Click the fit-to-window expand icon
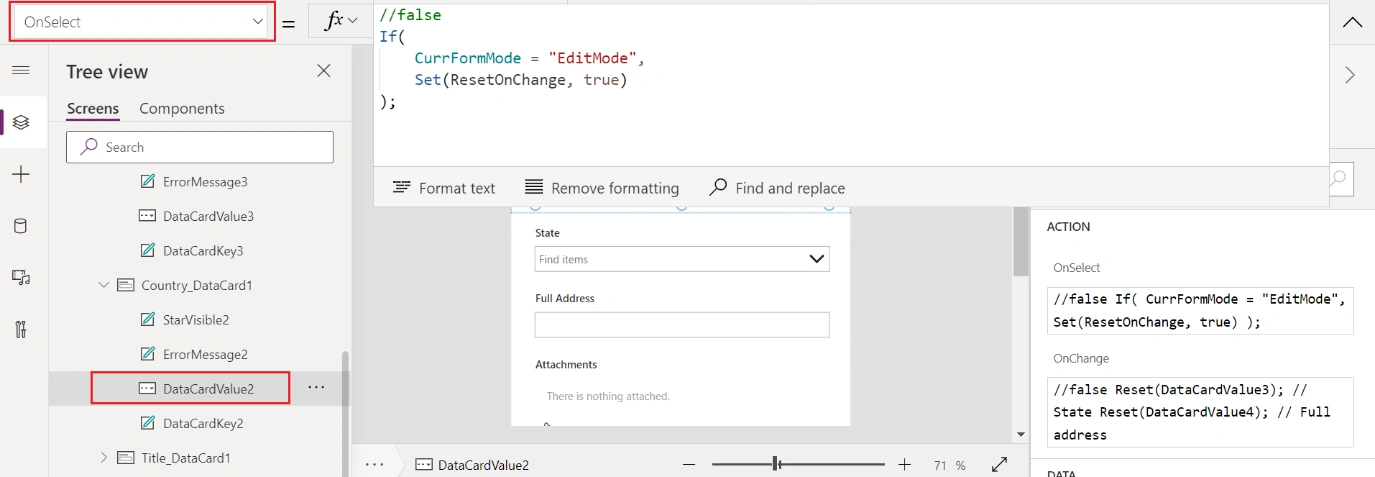Screen dimensions: 1375x477 coord(999,465)
